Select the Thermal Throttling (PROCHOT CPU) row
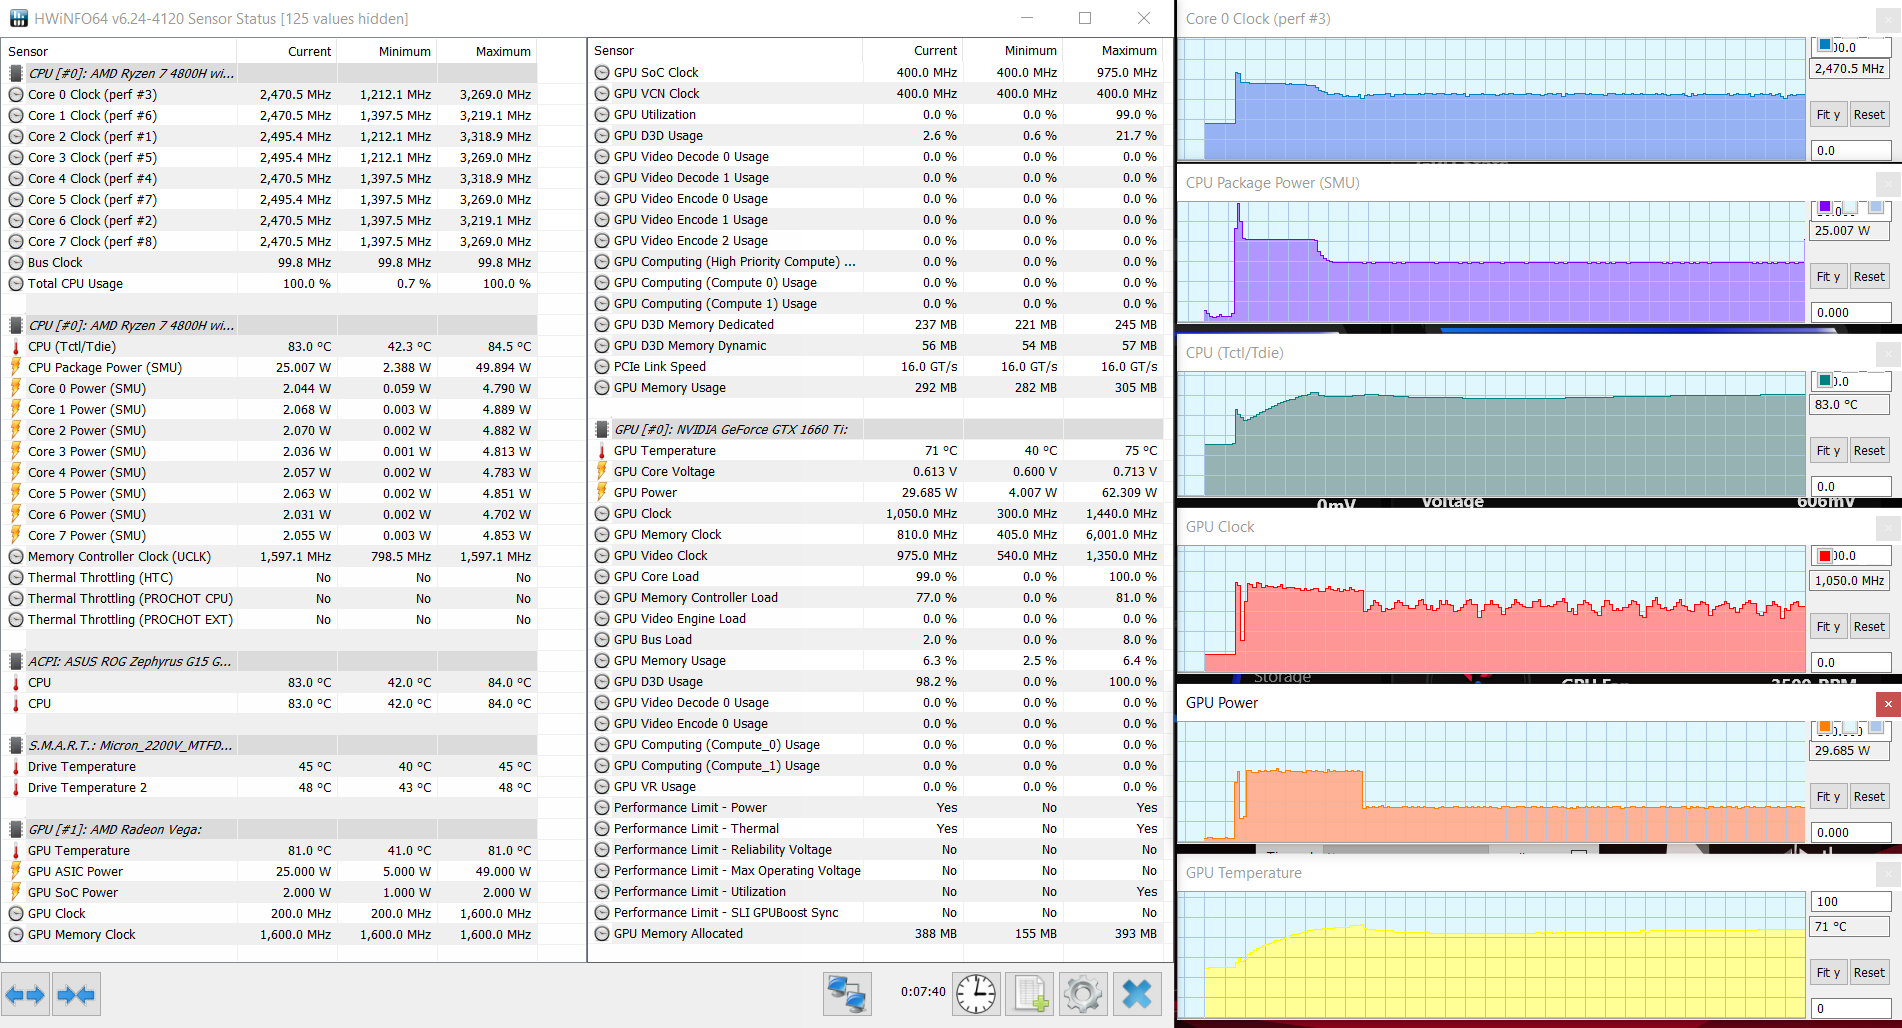The width and height of the screenshot is (1902, 1028). (270, 599)
